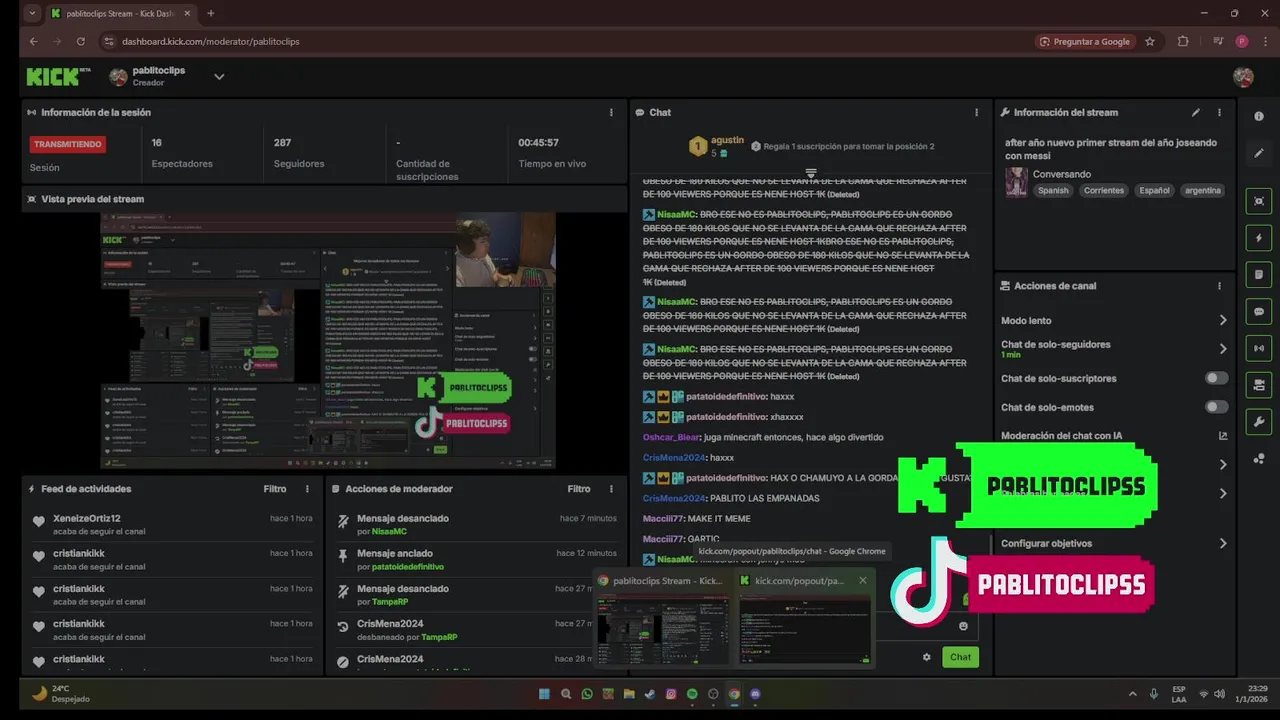Open the emoji picker in chat
The height and width of the screenshot is (720, 1280).
click(963, 626)
